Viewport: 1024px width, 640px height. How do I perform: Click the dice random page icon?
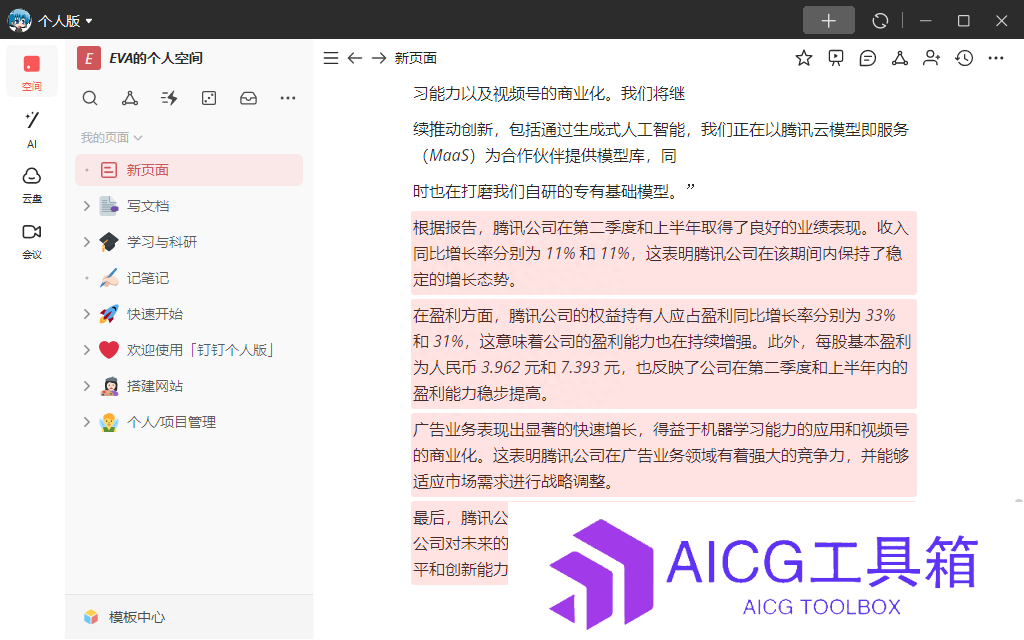pyautogui.click(x=209, y=98)
